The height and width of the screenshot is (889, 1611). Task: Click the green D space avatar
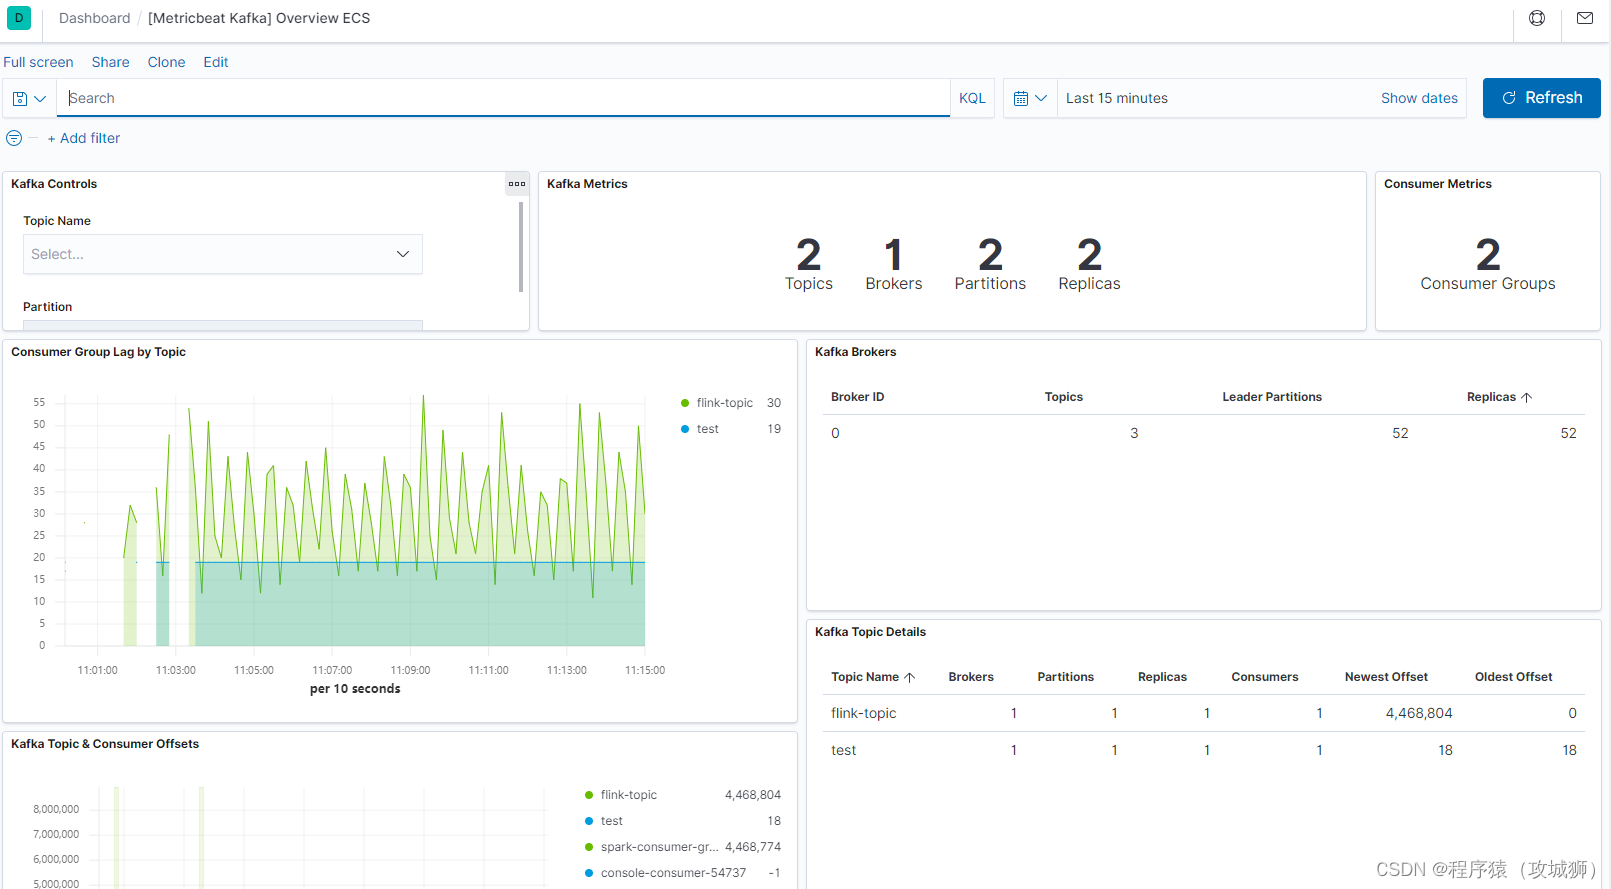18,18
